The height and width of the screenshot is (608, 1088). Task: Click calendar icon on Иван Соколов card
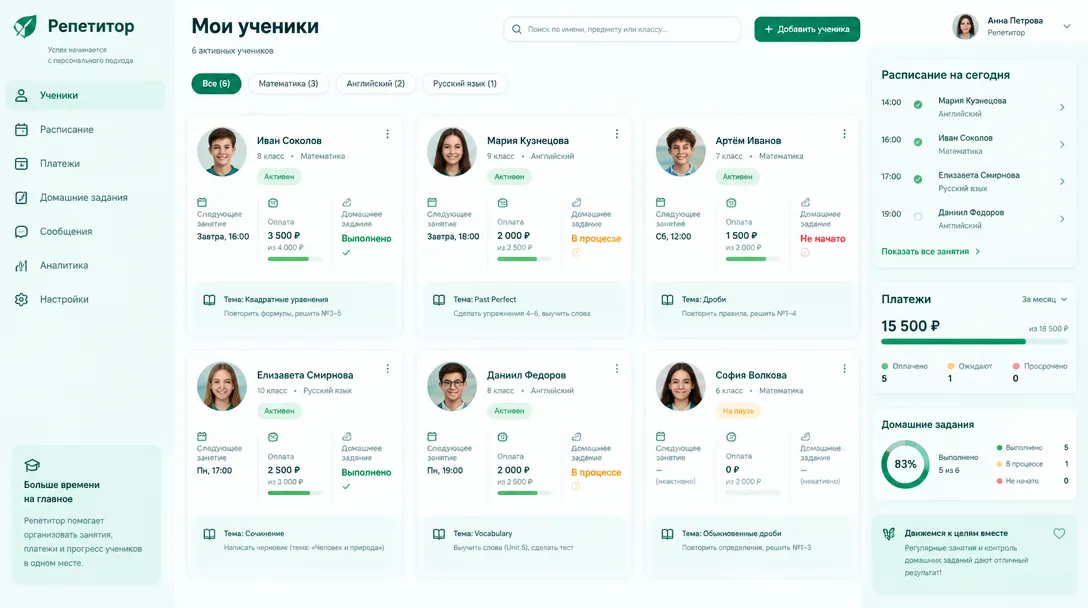click(x=202, y=202)
